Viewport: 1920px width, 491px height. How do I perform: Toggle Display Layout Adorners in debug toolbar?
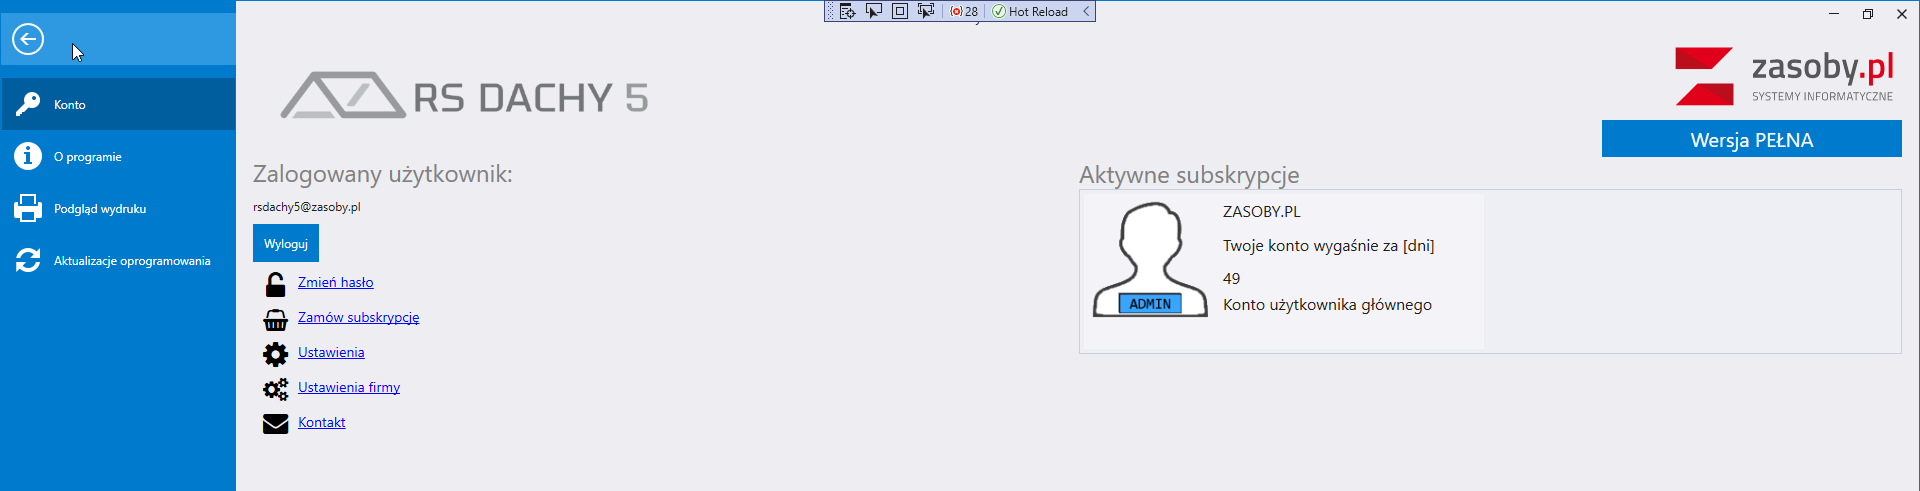coord(899,11)
